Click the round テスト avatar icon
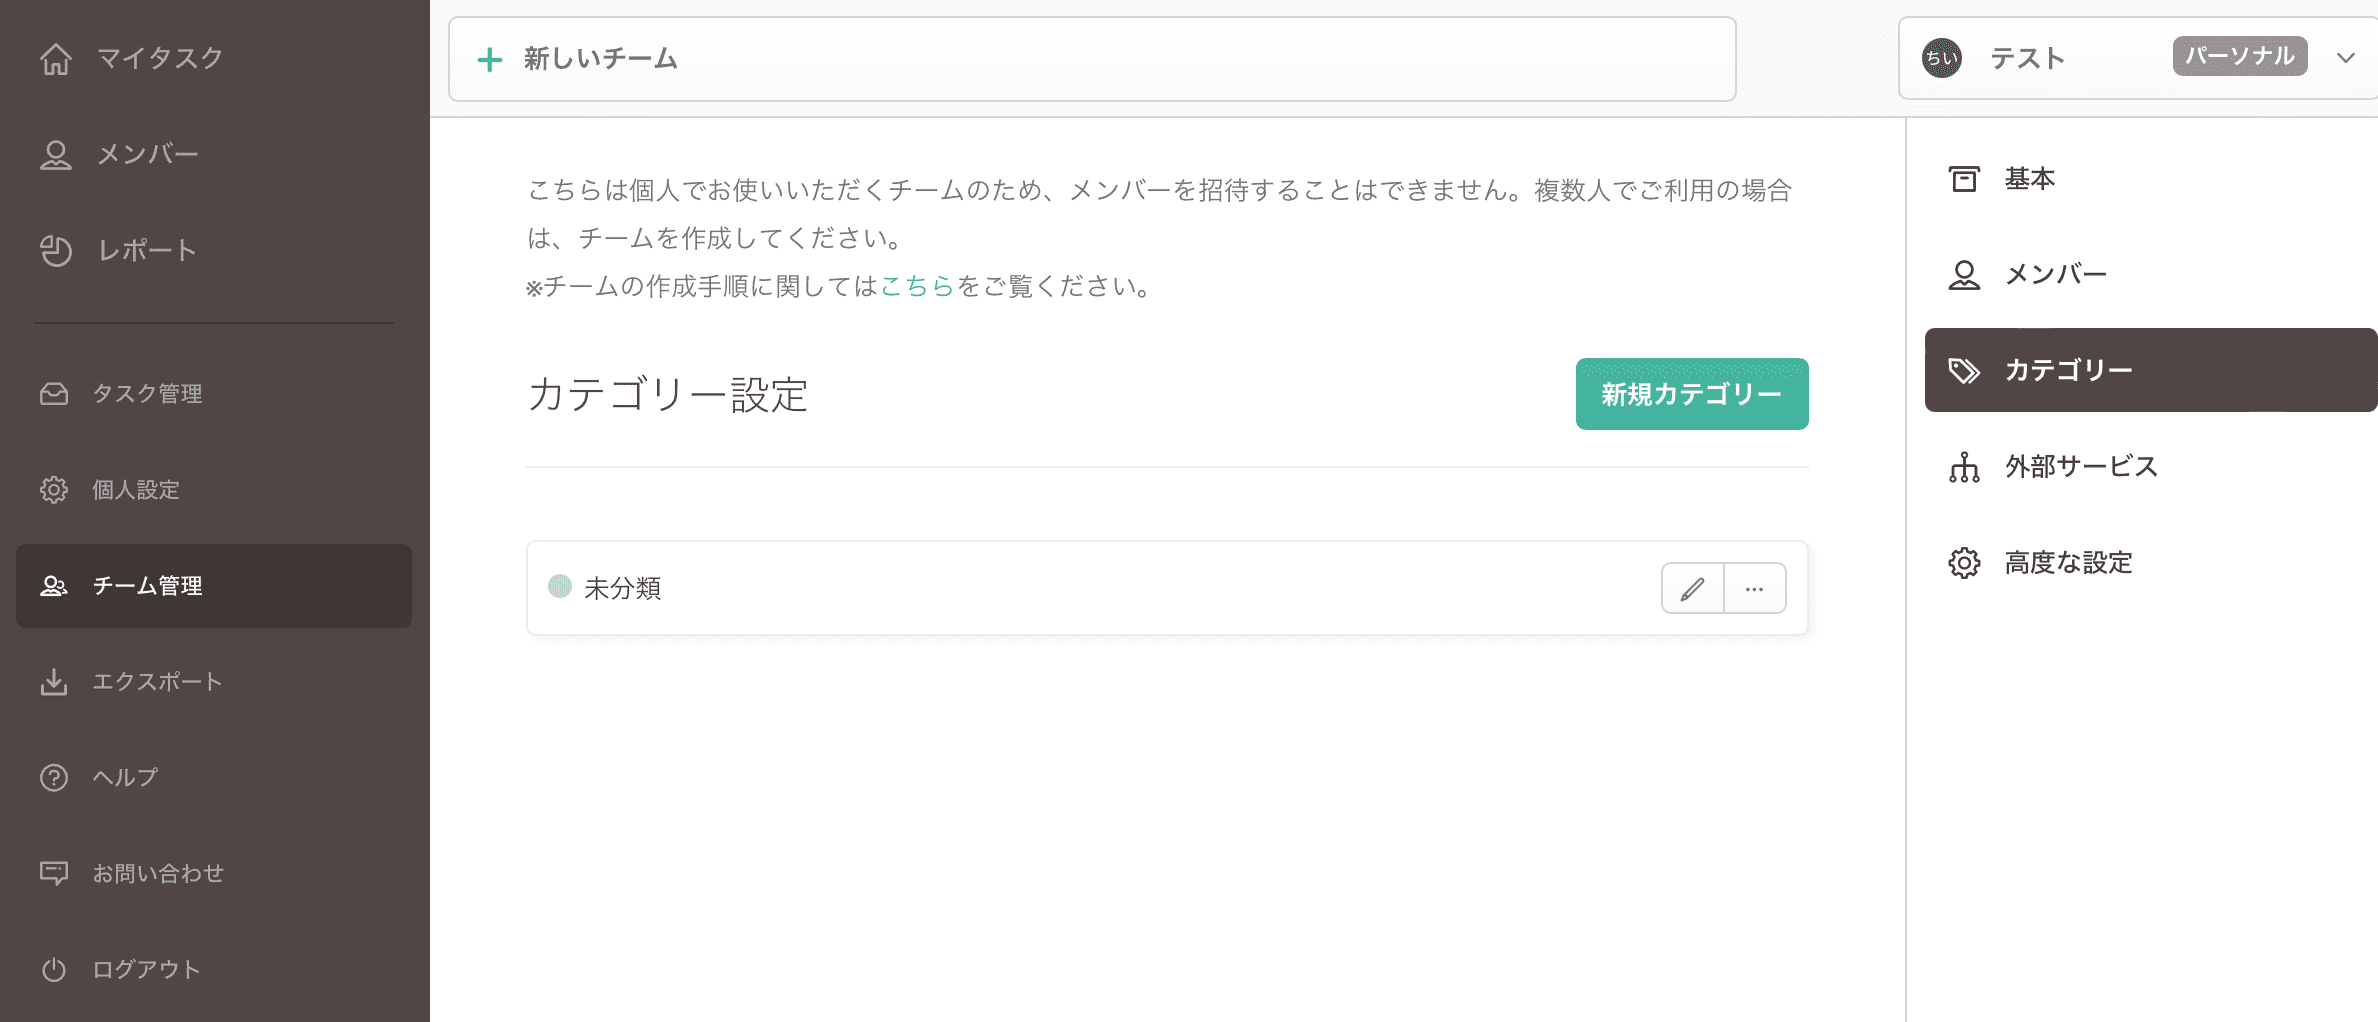This screenshot has width=2378, height=1022. tap(1942, 58)
